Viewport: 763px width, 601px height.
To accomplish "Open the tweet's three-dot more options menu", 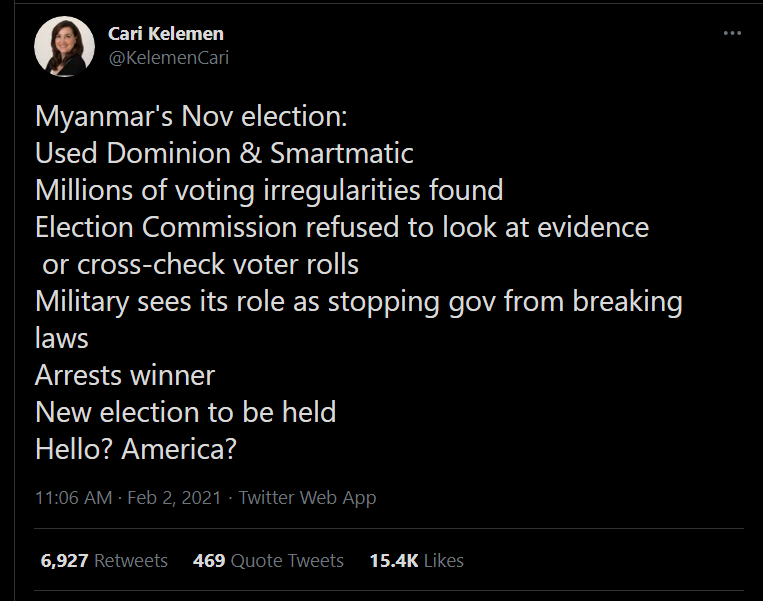I will 732,33.
